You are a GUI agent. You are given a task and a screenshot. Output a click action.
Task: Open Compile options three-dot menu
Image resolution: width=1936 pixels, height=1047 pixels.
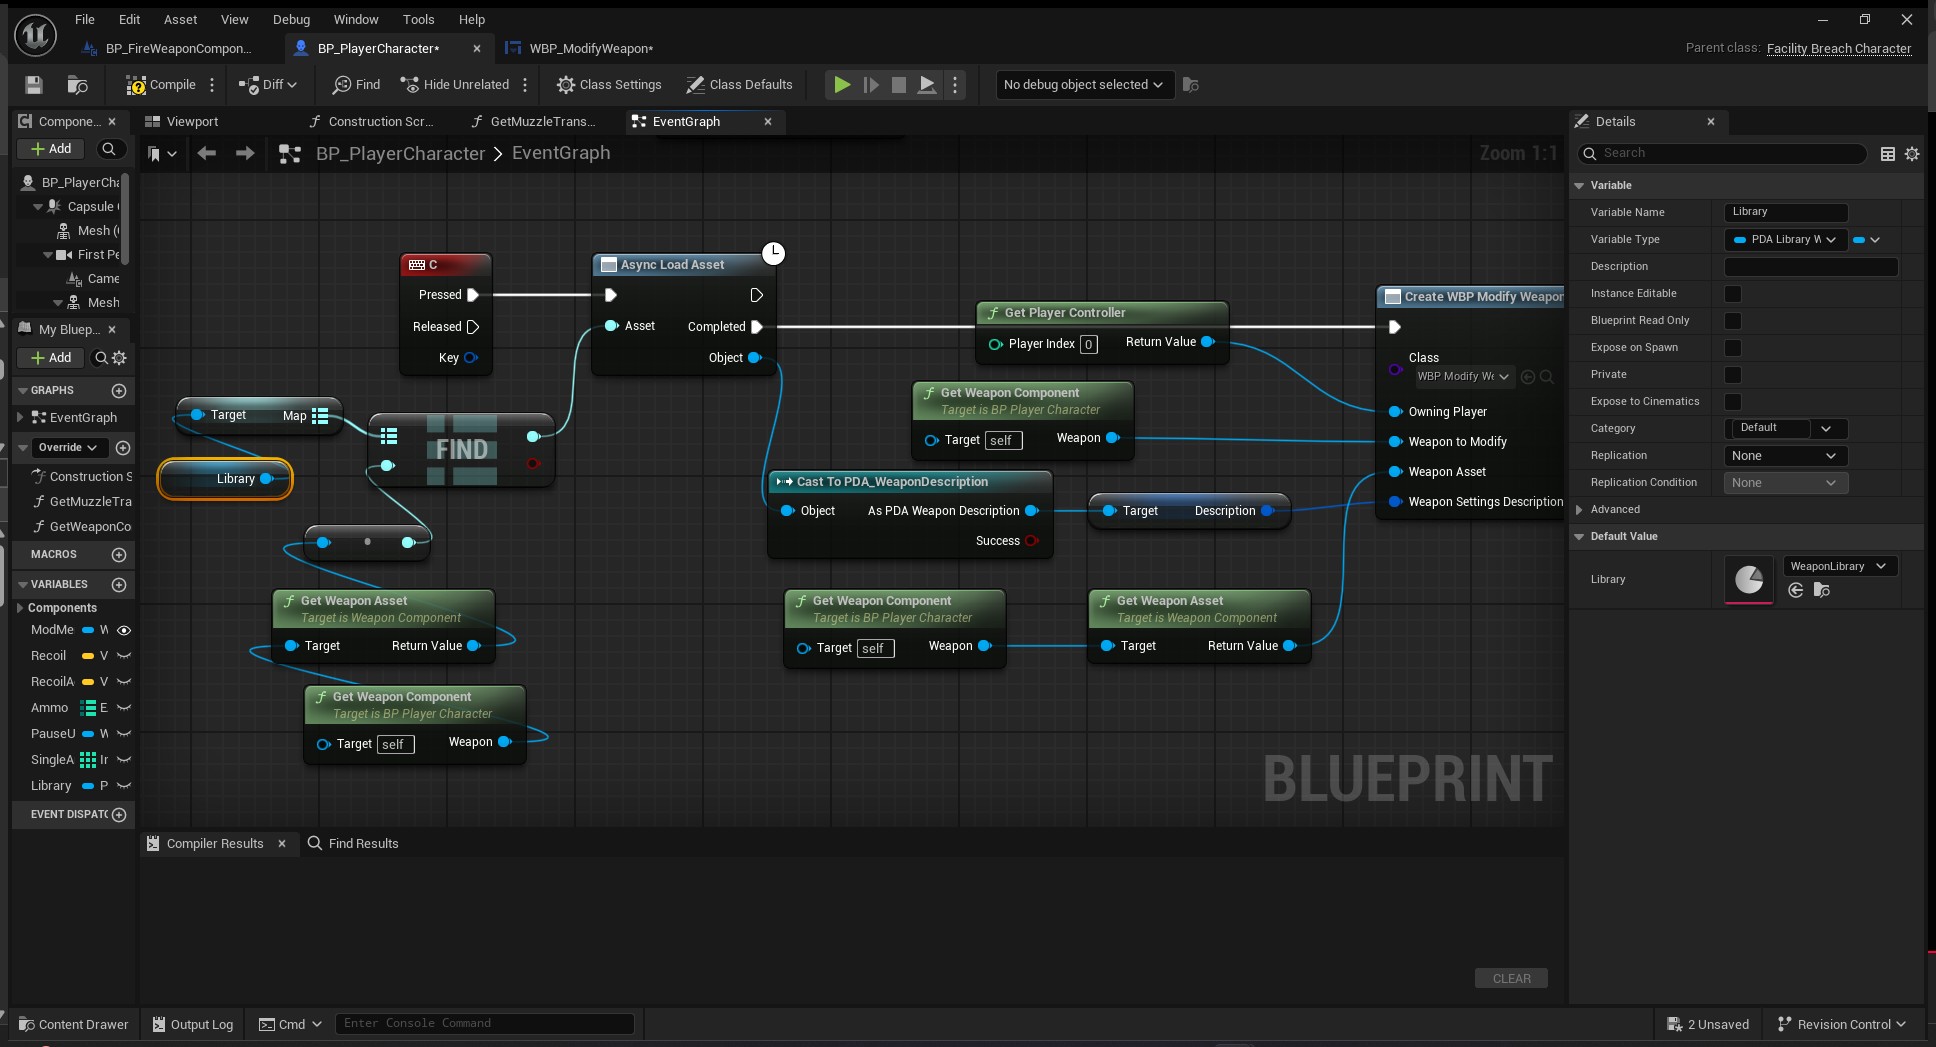click(x=212, y=85)
